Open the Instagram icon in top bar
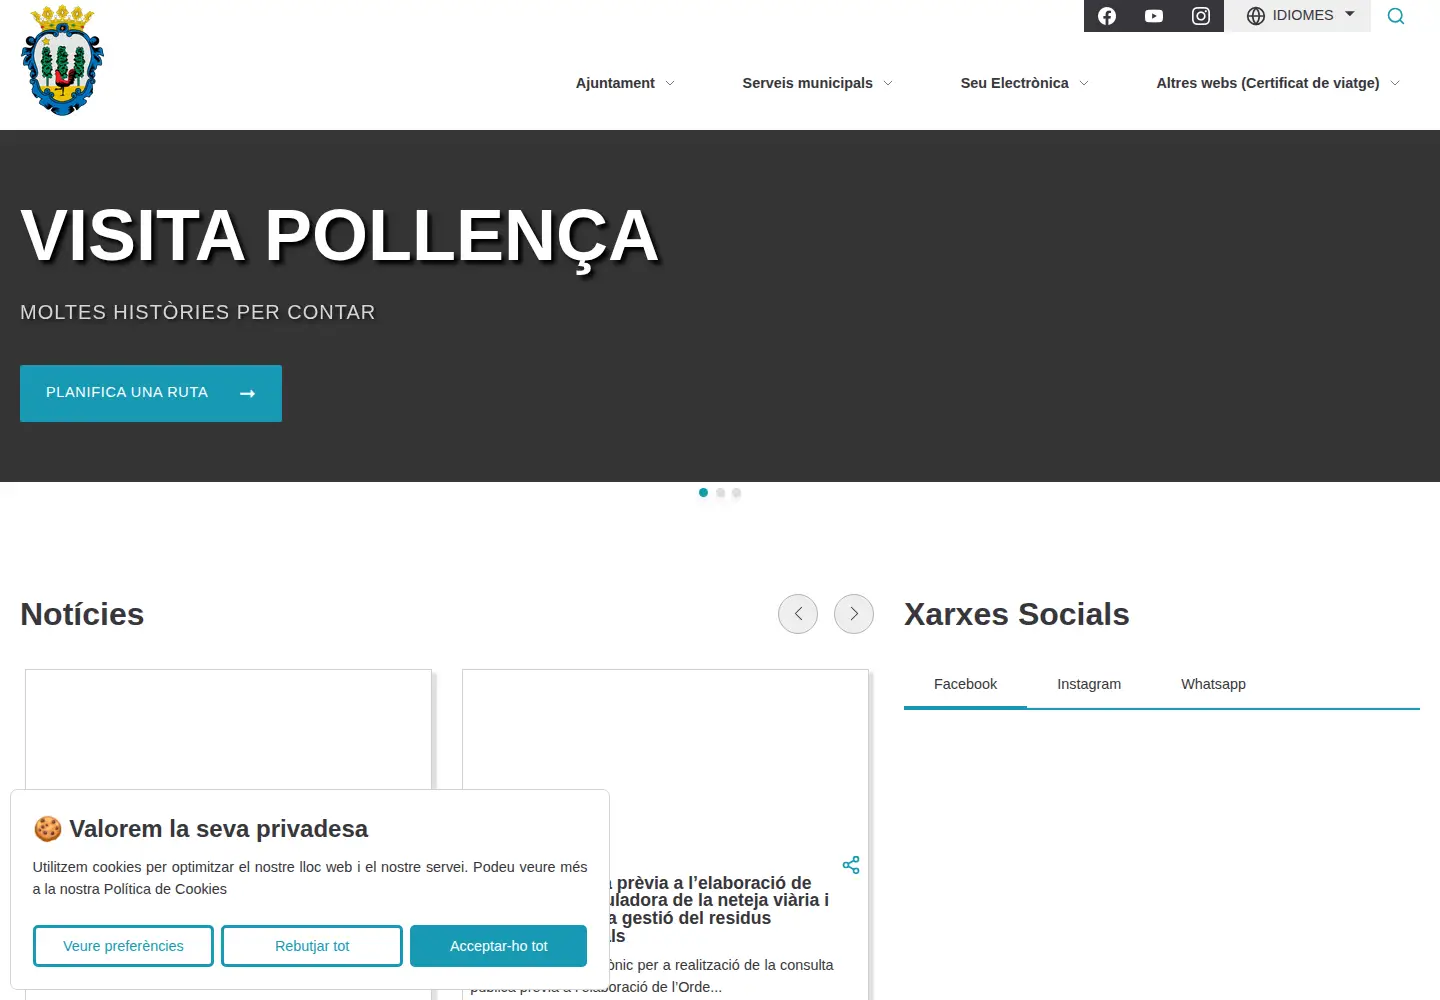 pyautogui.click(x=1201, y=16)
